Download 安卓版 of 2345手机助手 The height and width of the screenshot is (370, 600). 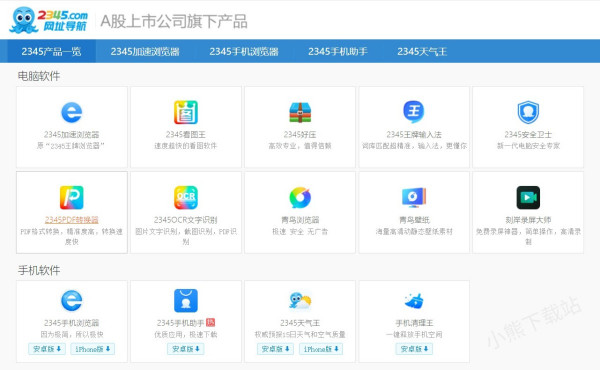[186, 349]
